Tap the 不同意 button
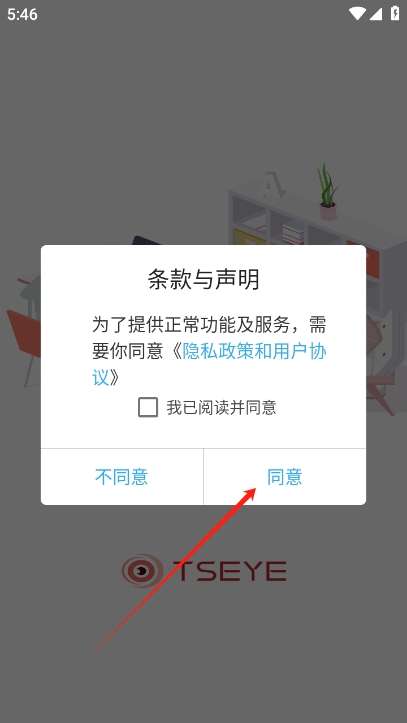Image resolution: width=407 pixels, height=723 pixels. [x=122, y=476]
